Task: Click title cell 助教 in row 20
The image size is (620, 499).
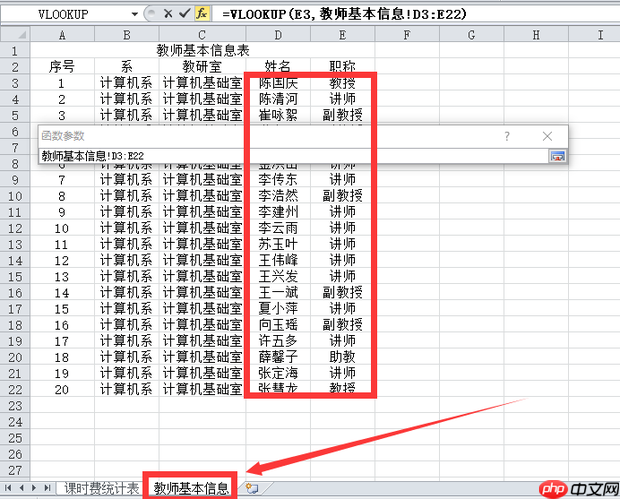Action: click(x=342, y=357)
